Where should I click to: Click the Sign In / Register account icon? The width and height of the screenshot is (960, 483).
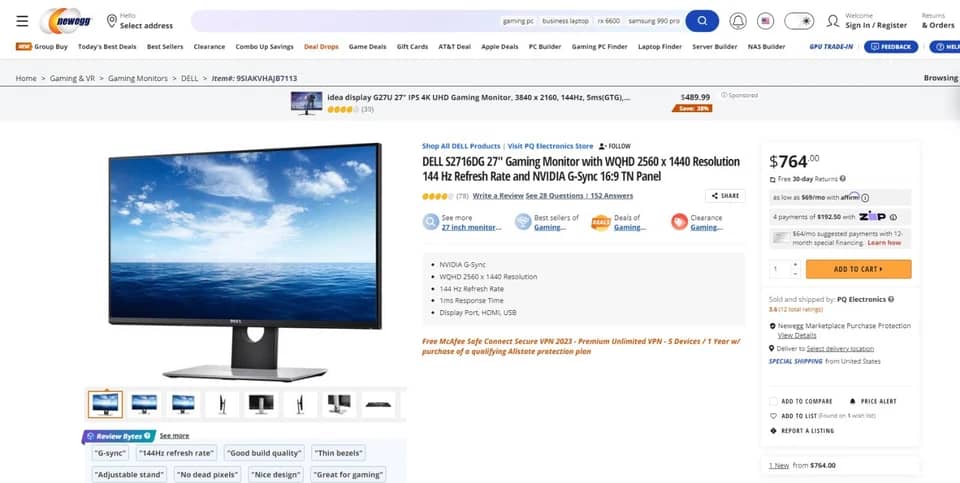tap(833, 21)
